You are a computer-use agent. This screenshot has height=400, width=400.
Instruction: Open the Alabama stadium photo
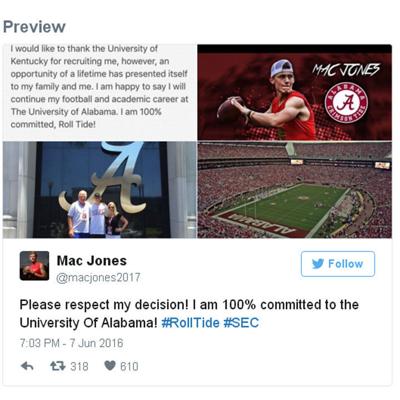coord(295,190)
